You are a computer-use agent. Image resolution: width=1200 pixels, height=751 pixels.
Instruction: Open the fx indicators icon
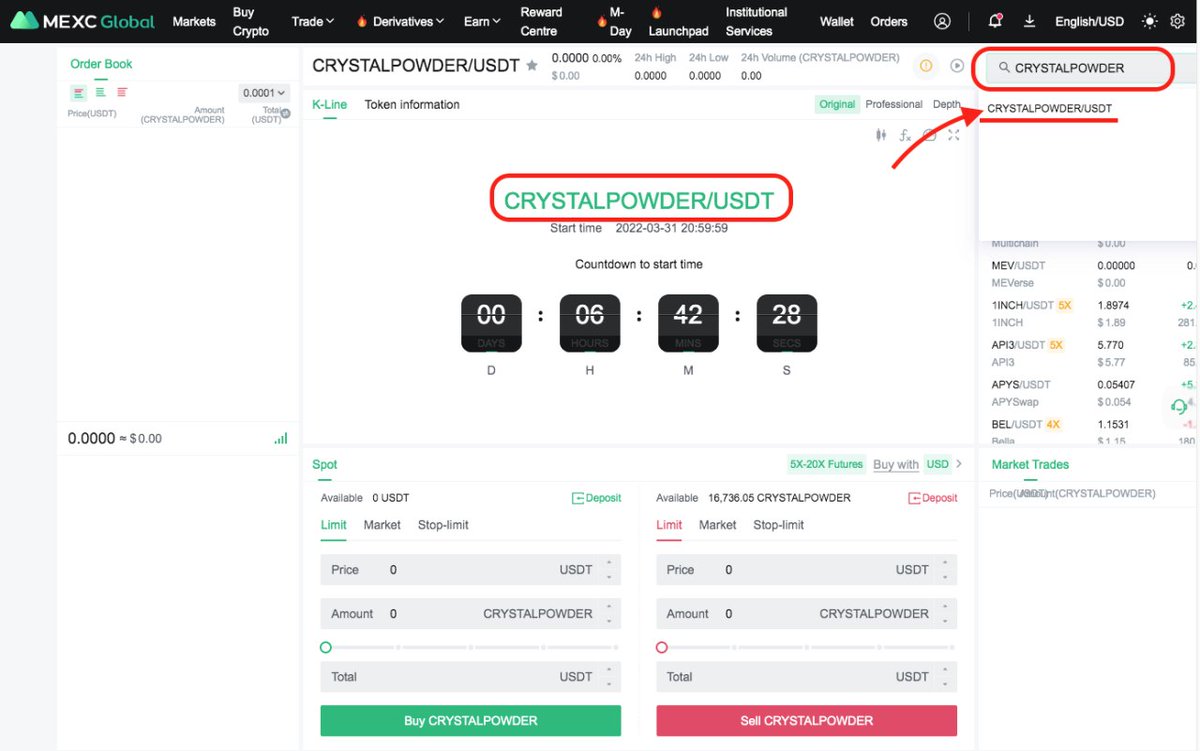pos(905,135)
